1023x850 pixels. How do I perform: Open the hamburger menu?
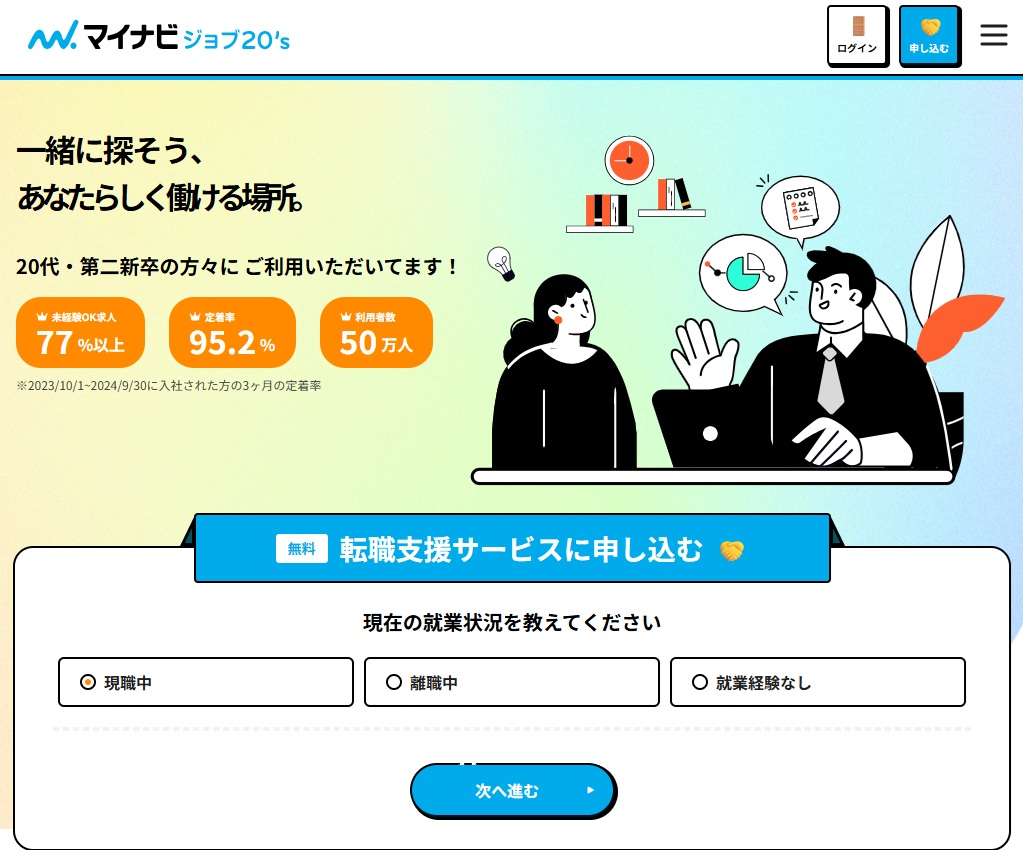[994, 35]
